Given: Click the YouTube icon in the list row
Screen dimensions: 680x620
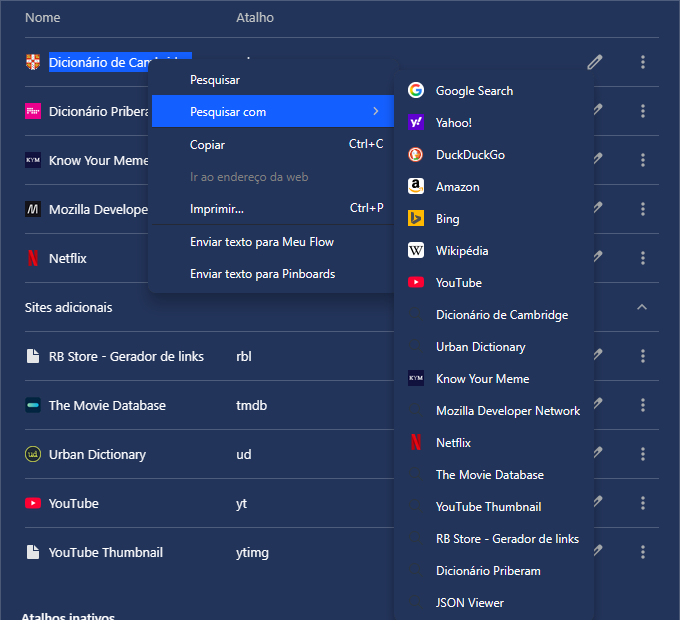Looking at the screenshot, I should click(33, 503).
